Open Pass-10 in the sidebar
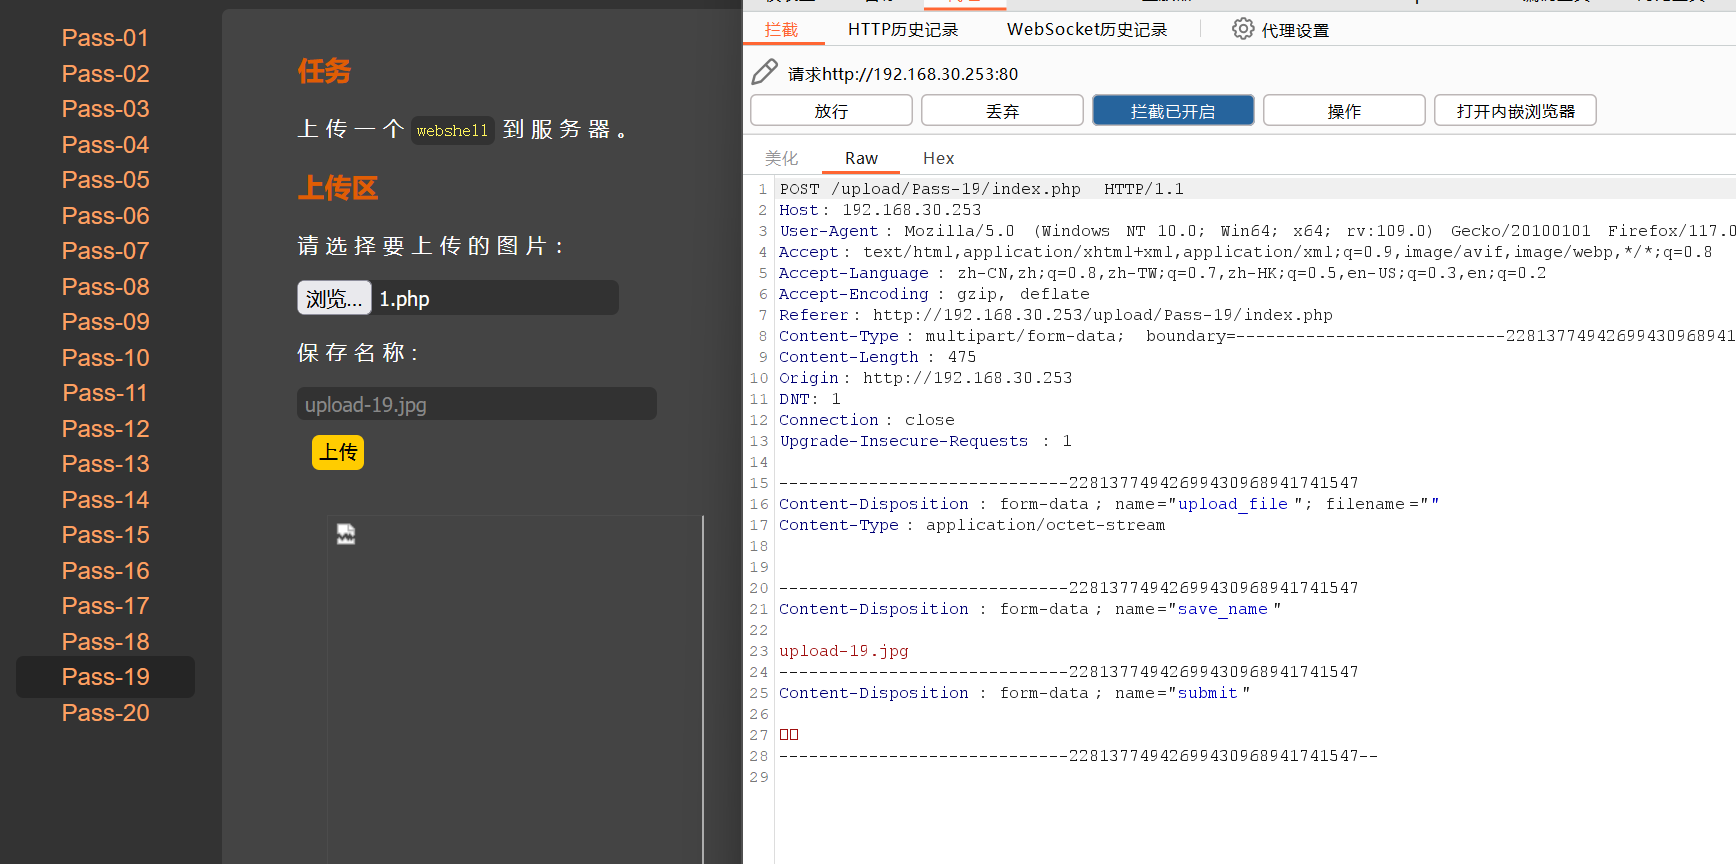The width and height of the screenshot is (1736, 864). pos(105,358)
